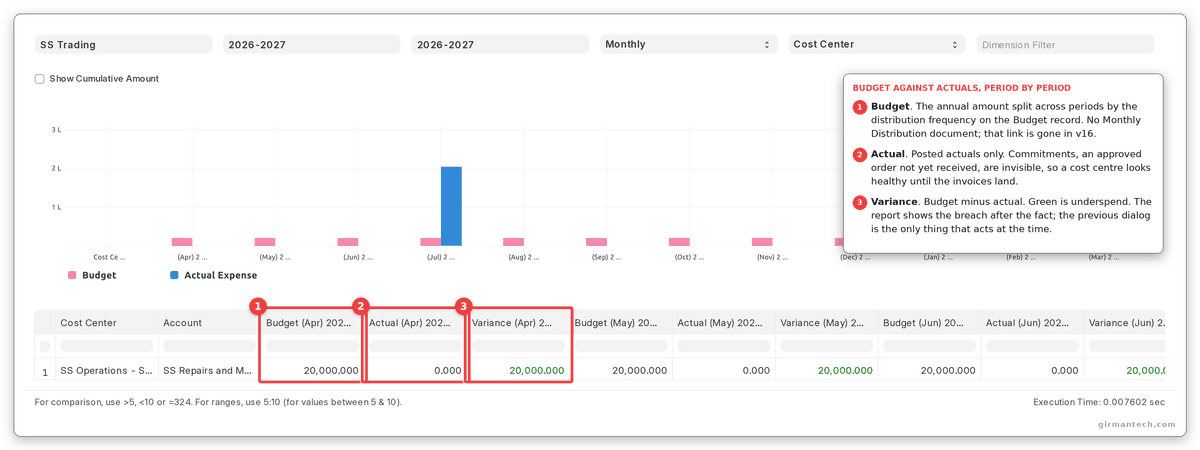Click row number 1 in the table
The width and height of the screenshot is (1200, 450).
click(x=44, y=371)
